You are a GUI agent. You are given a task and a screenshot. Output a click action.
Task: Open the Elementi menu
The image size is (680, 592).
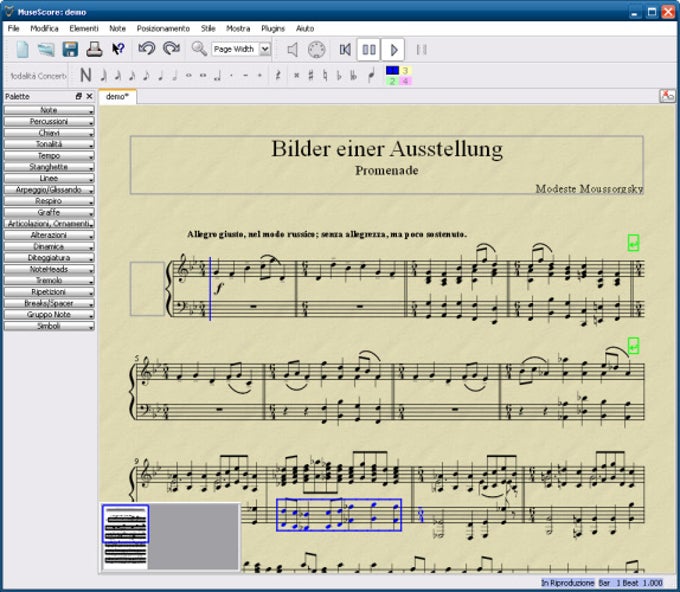click(84, 29)
